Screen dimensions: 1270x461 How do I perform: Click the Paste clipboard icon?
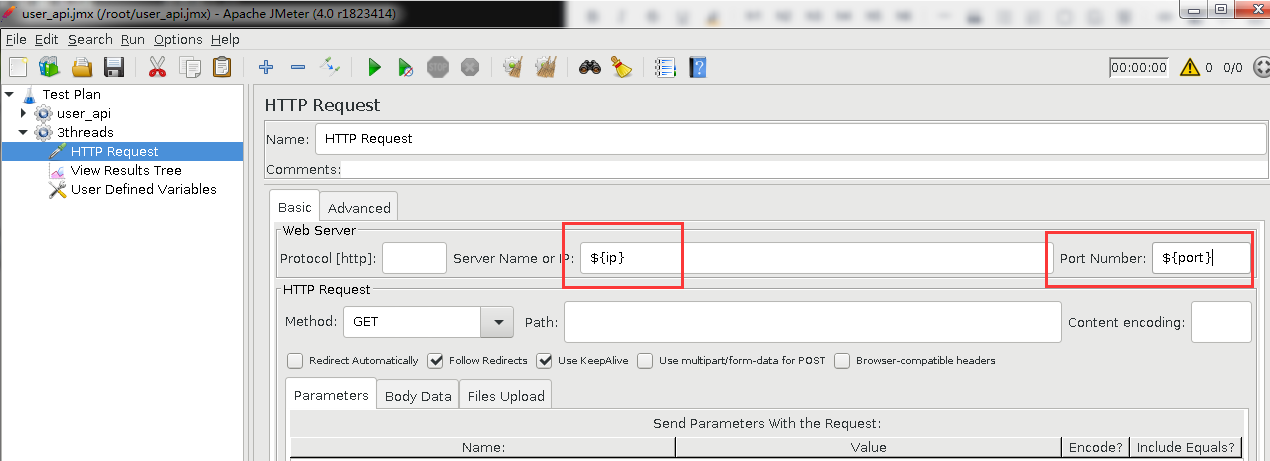click(221, 67)
